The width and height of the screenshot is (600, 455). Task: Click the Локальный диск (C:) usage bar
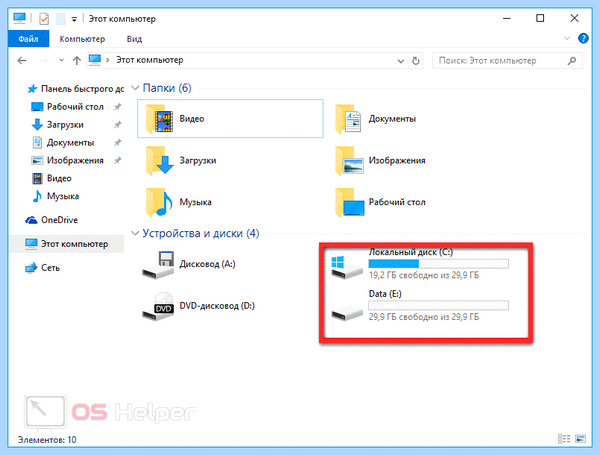click(439, 264)
